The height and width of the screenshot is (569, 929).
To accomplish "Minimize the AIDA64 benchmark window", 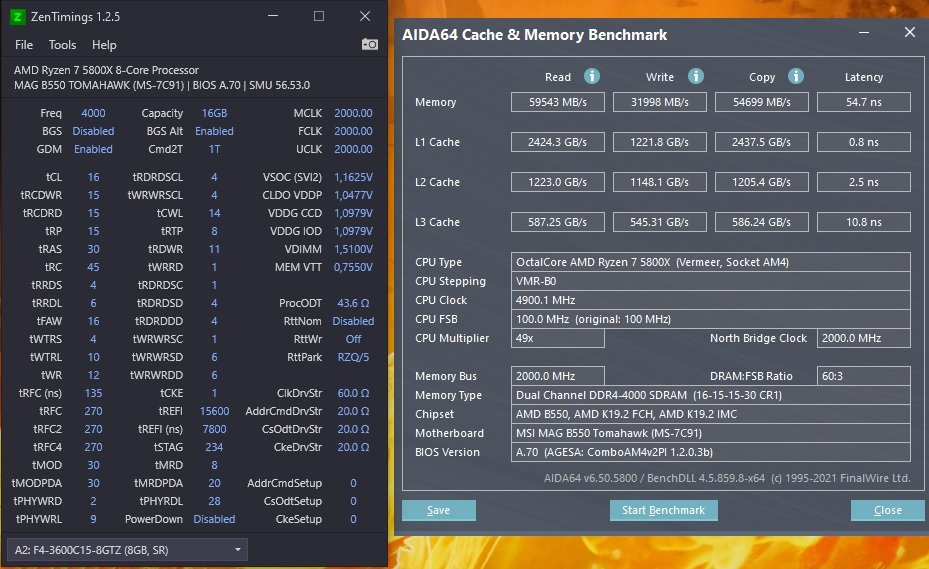I will (864, 33).
